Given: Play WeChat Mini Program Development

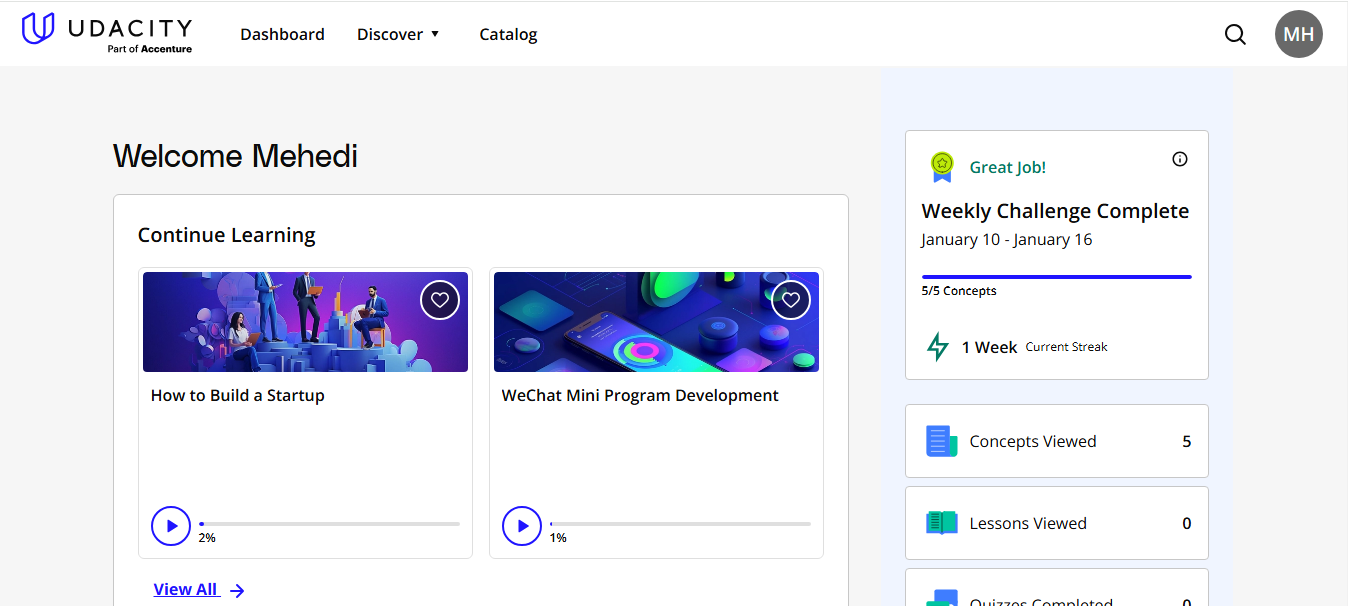Looking at the screenshot, I should click(522, 526).
